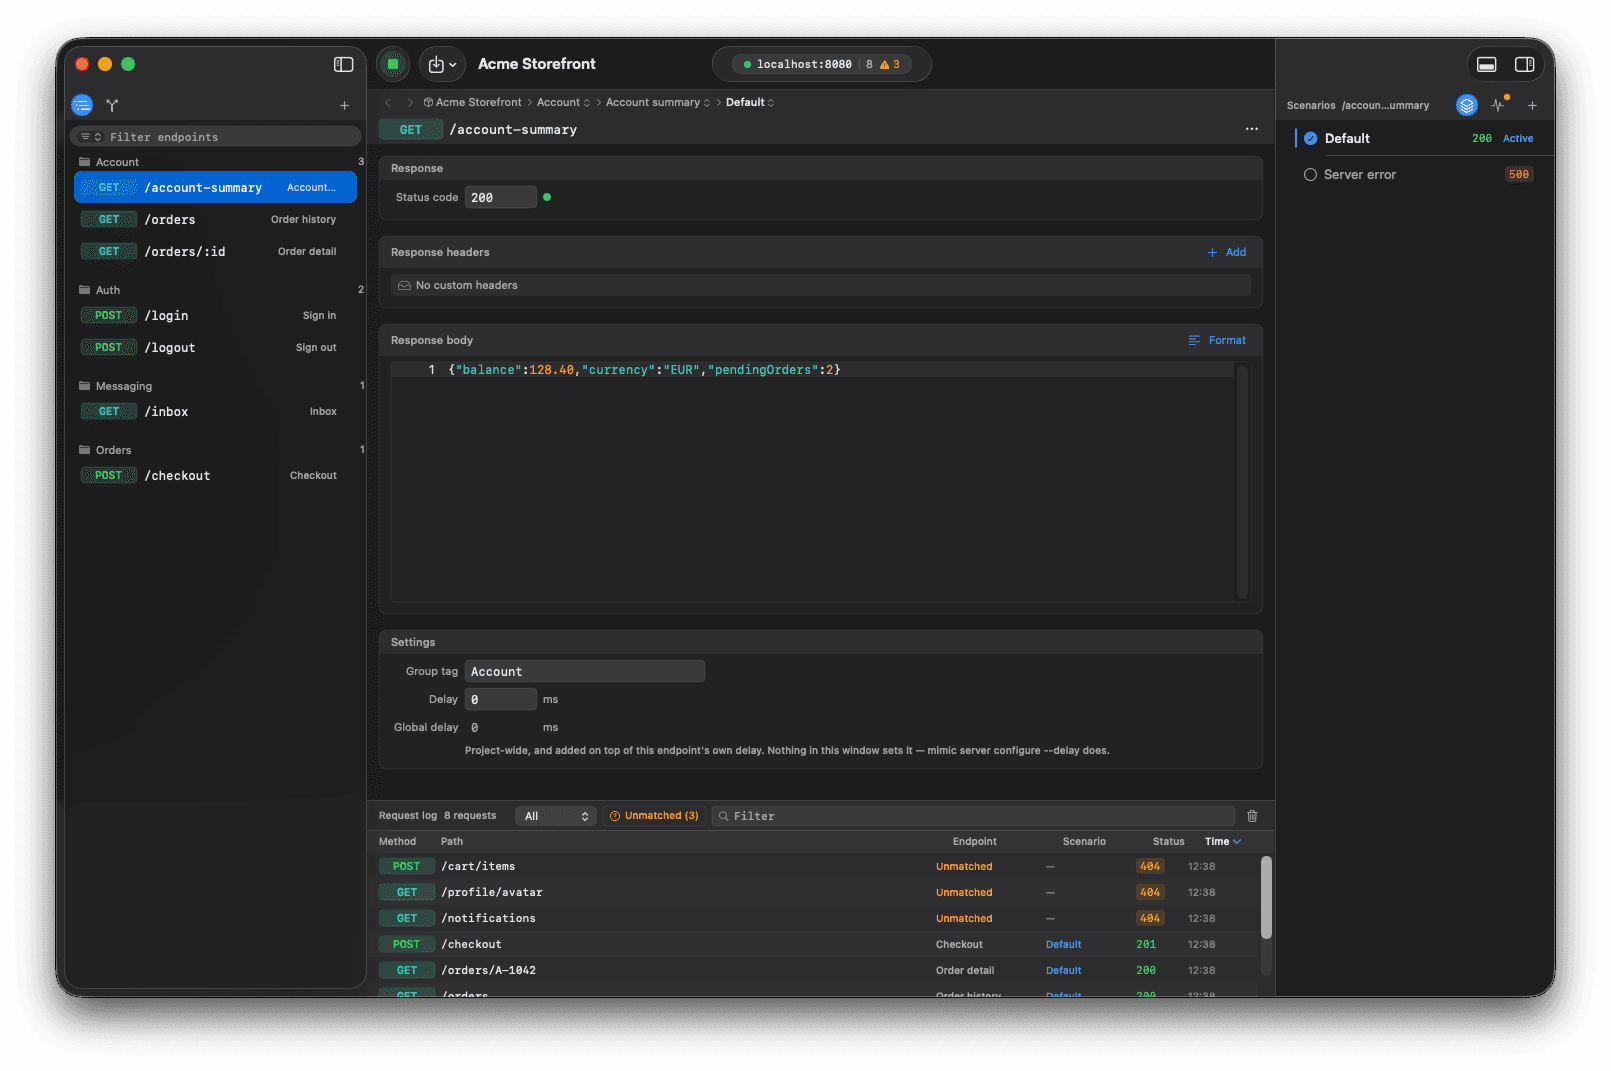Edit the Status code field
Viewport: 1611px width, 1071px height.
[500, 197]
